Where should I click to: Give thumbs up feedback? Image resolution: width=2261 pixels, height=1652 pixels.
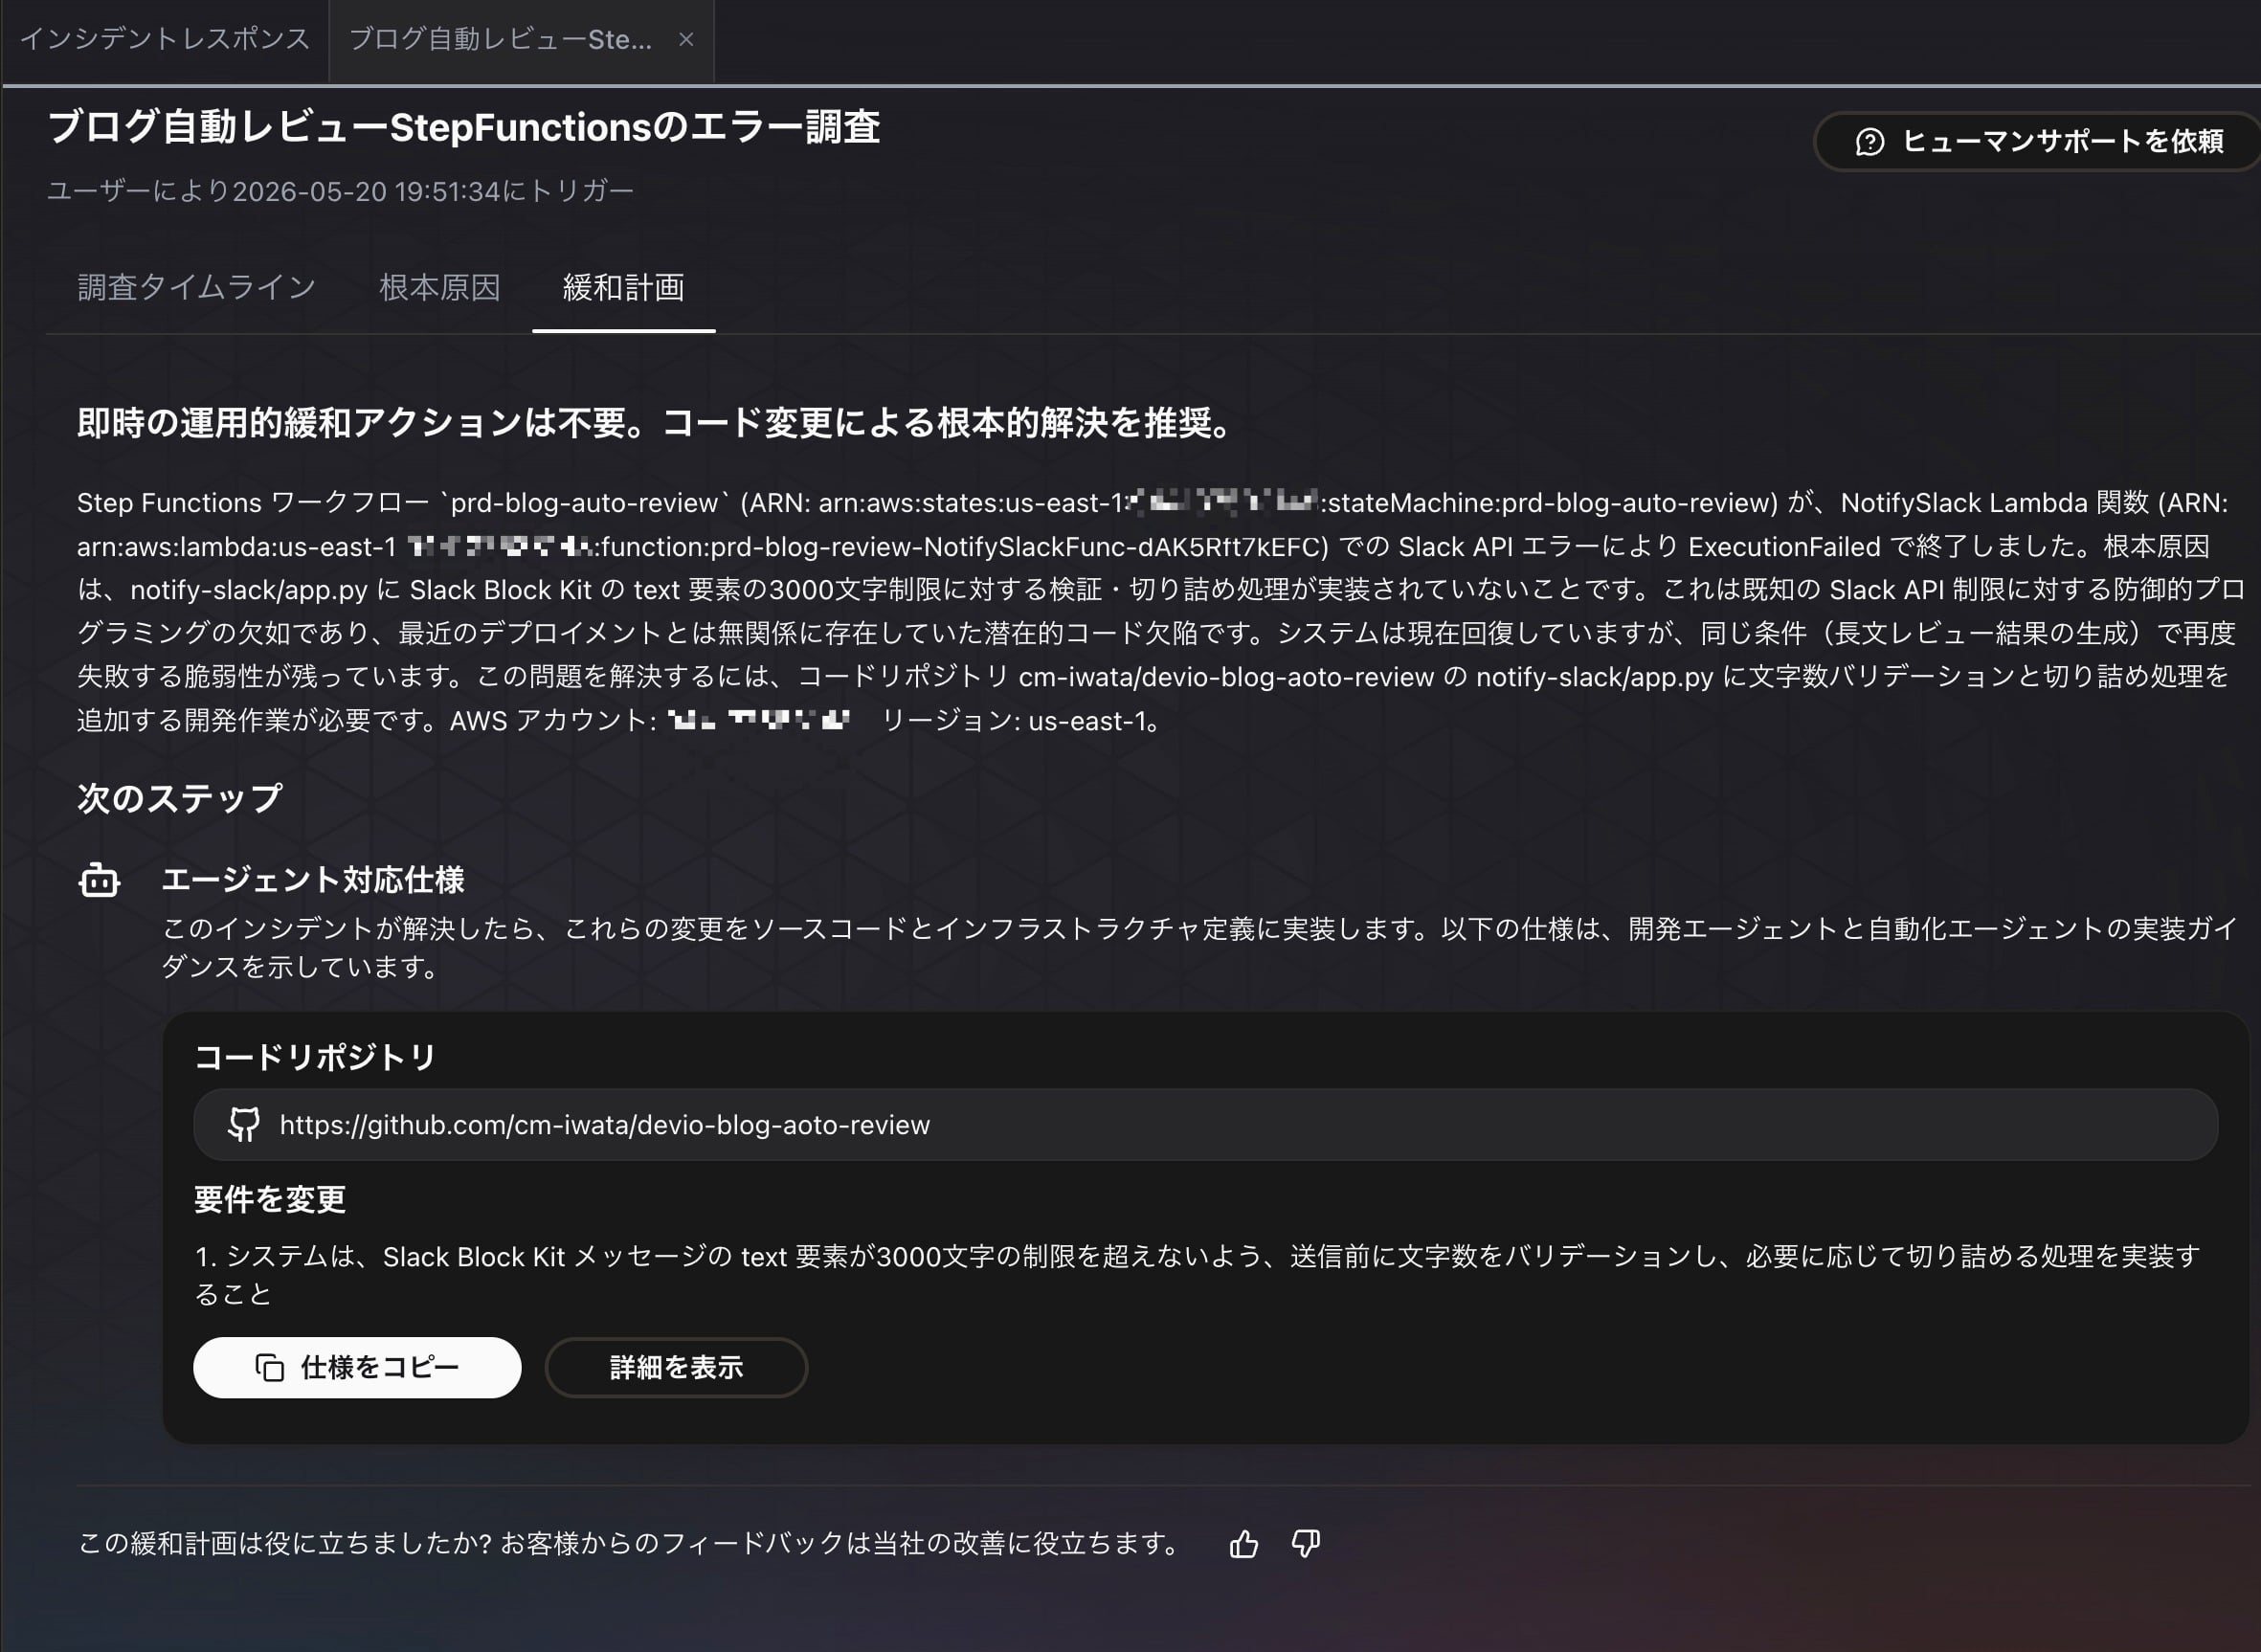[x=1244, y=1544]
